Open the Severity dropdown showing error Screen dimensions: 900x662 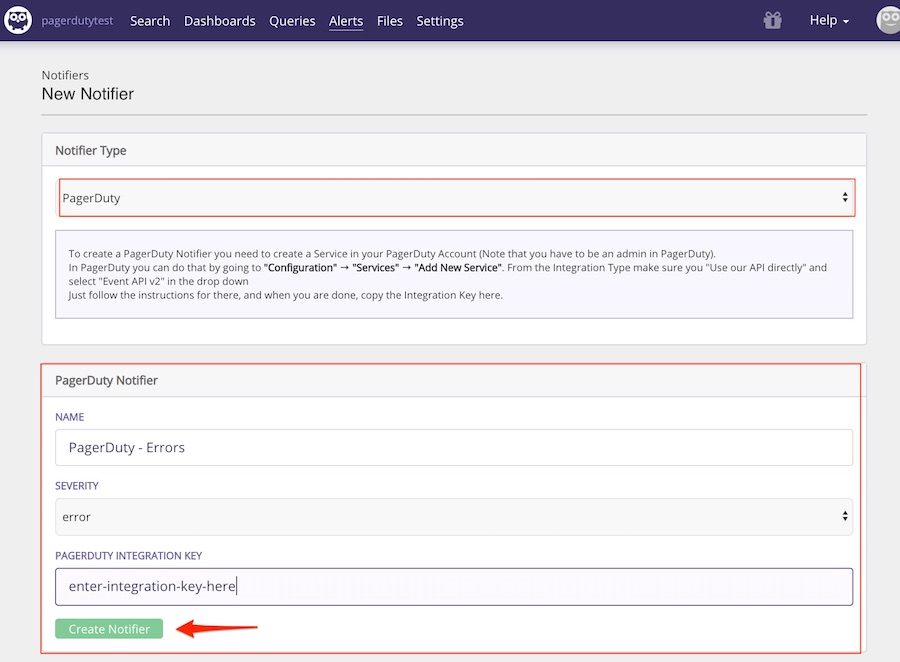[x=454, y=517]
